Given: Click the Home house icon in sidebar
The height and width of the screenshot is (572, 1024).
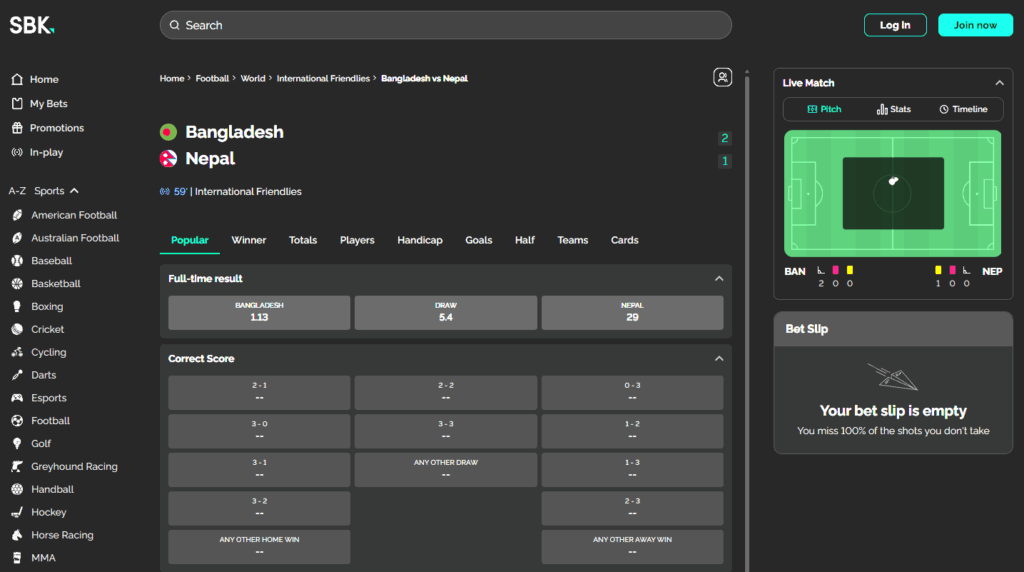Looking at the screenshot, I should (x=17, y=80).
